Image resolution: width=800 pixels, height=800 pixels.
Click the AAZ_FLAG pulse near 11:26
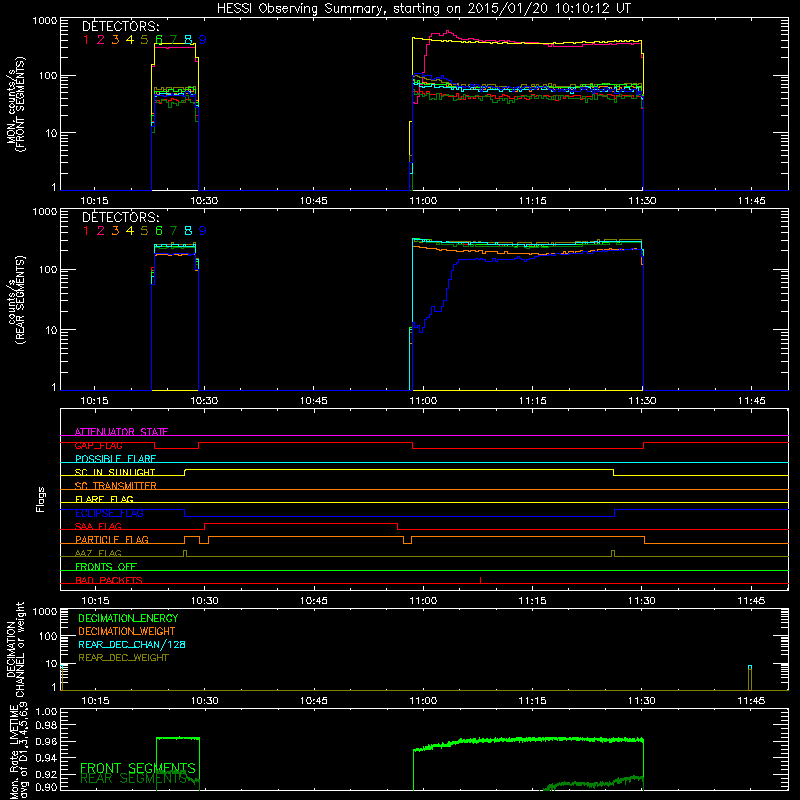point(613,554)
